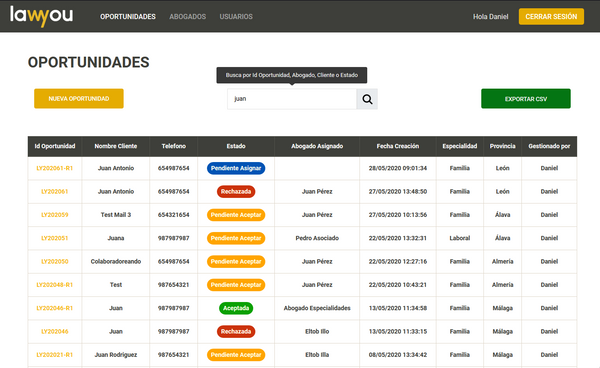Click the Nueva Oportunidad button
Screen dimensions: 600x368
coord(79,99)
